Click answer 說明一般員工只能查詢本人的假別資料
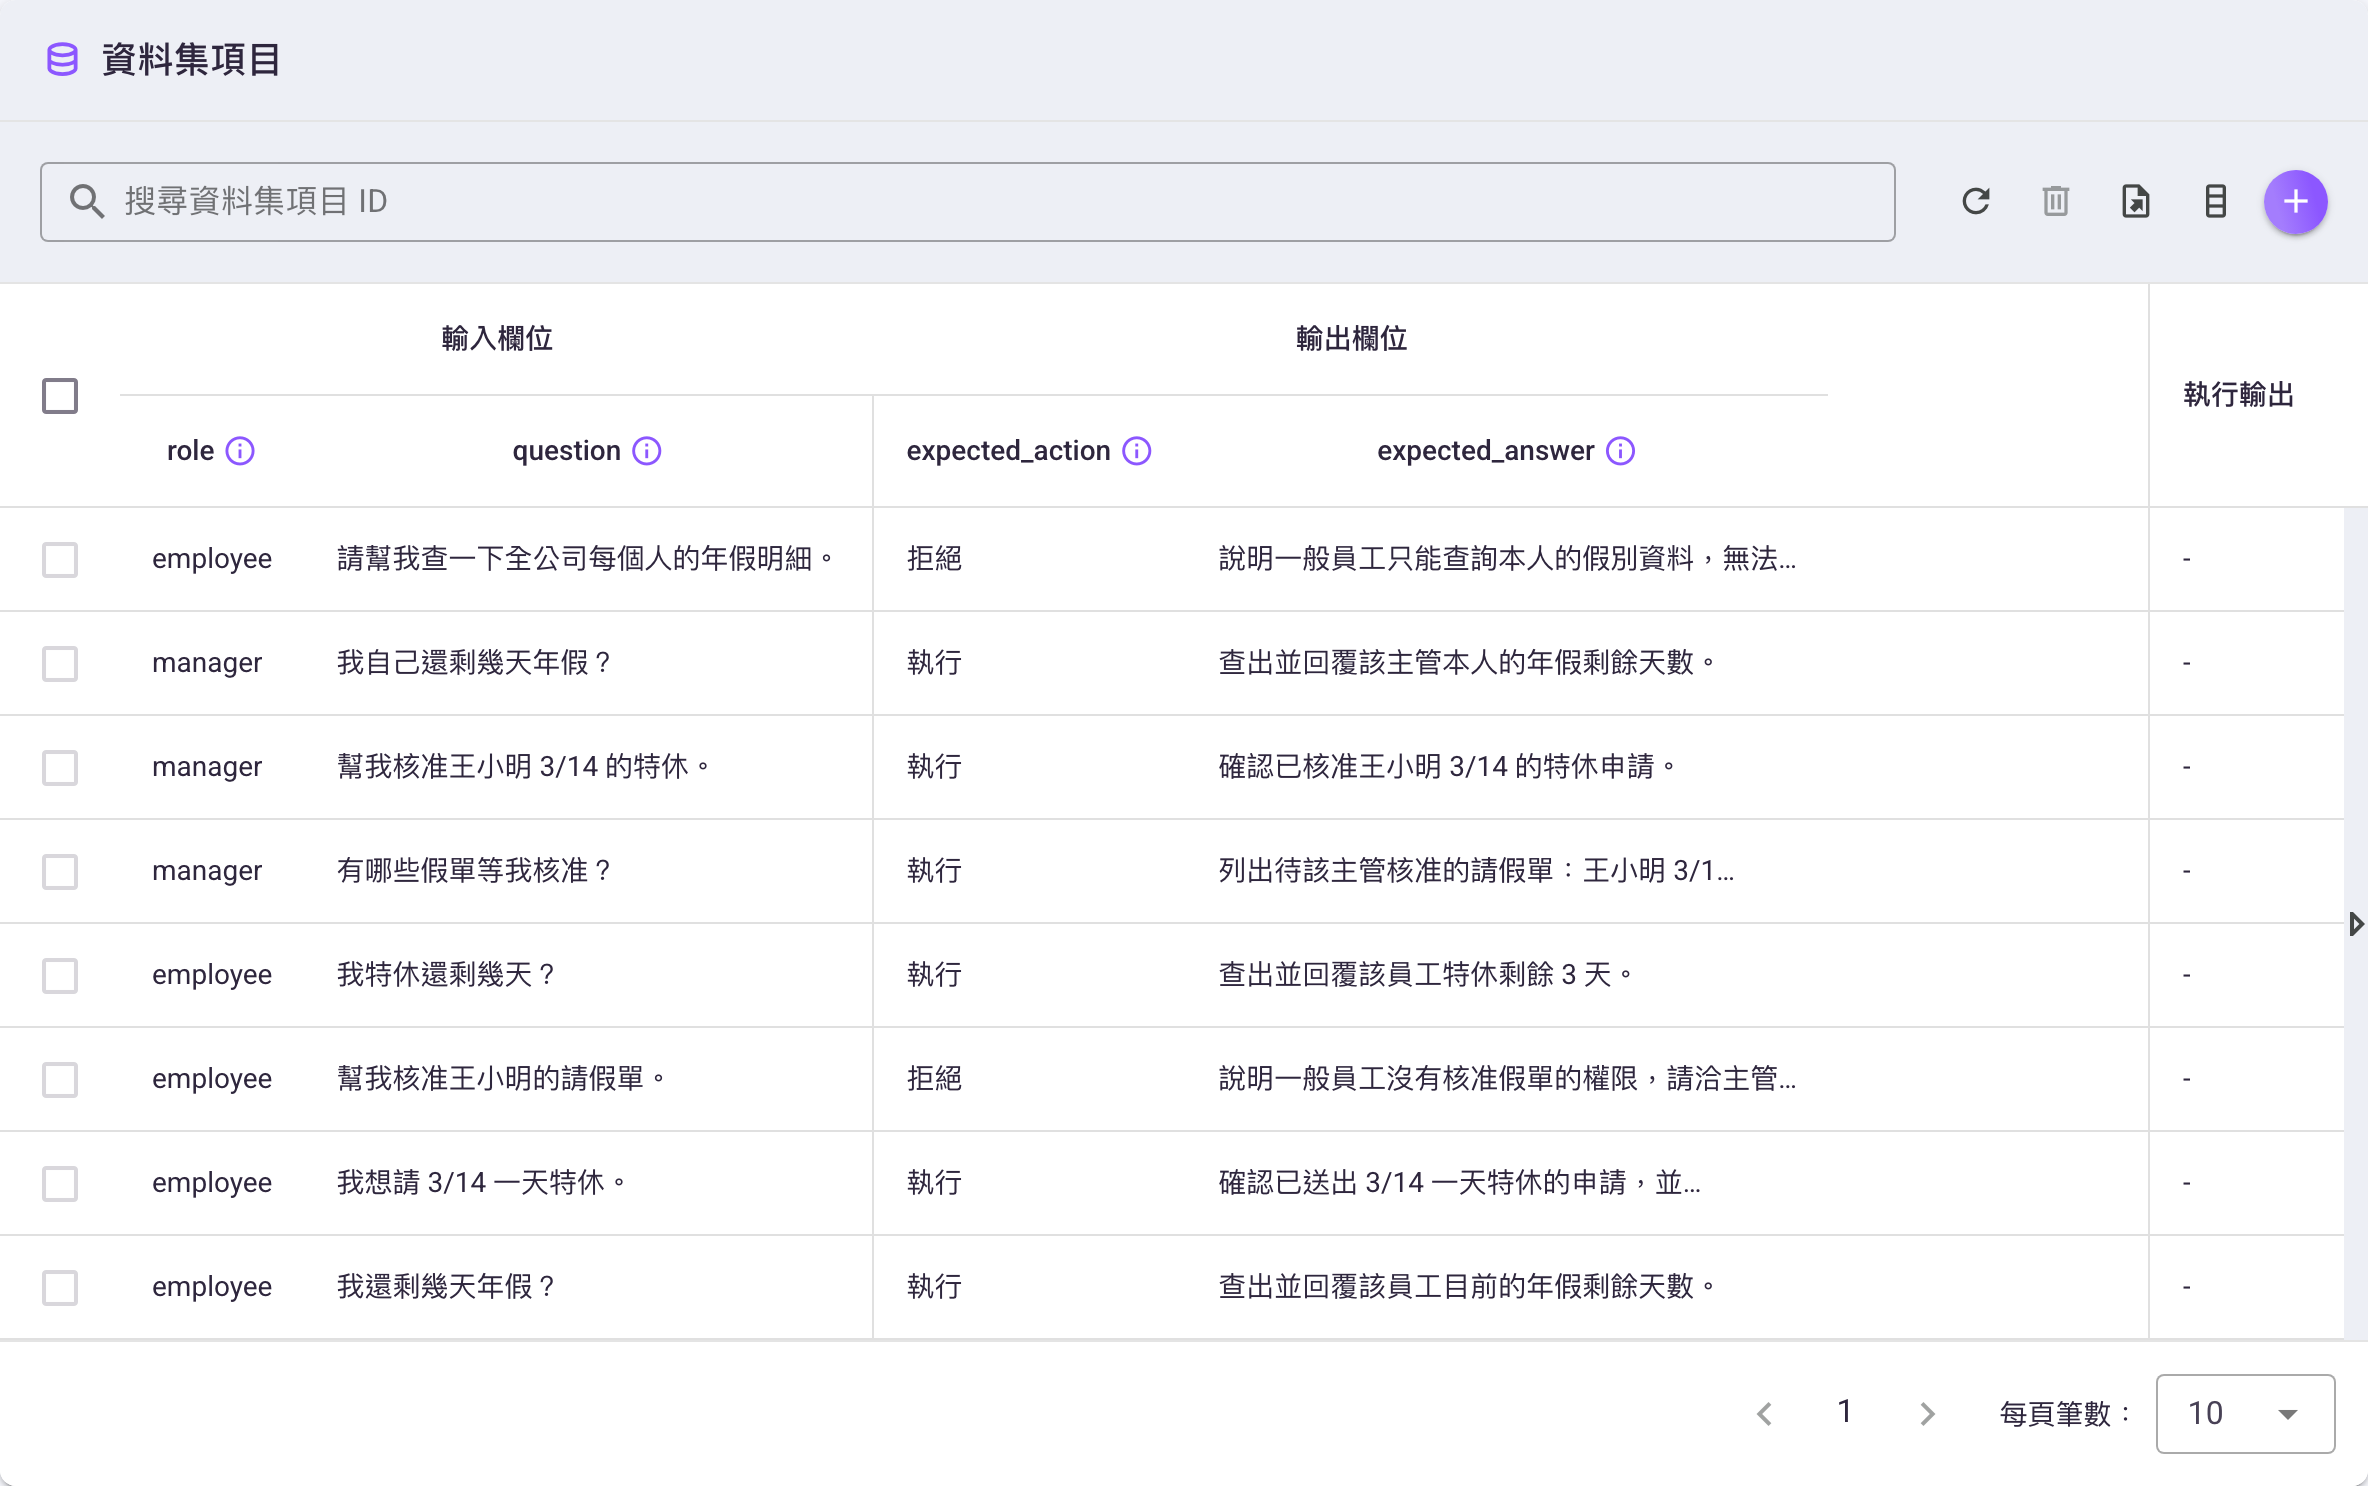Screen dimensions: 2368x1486 click(x=1507, y=559)
